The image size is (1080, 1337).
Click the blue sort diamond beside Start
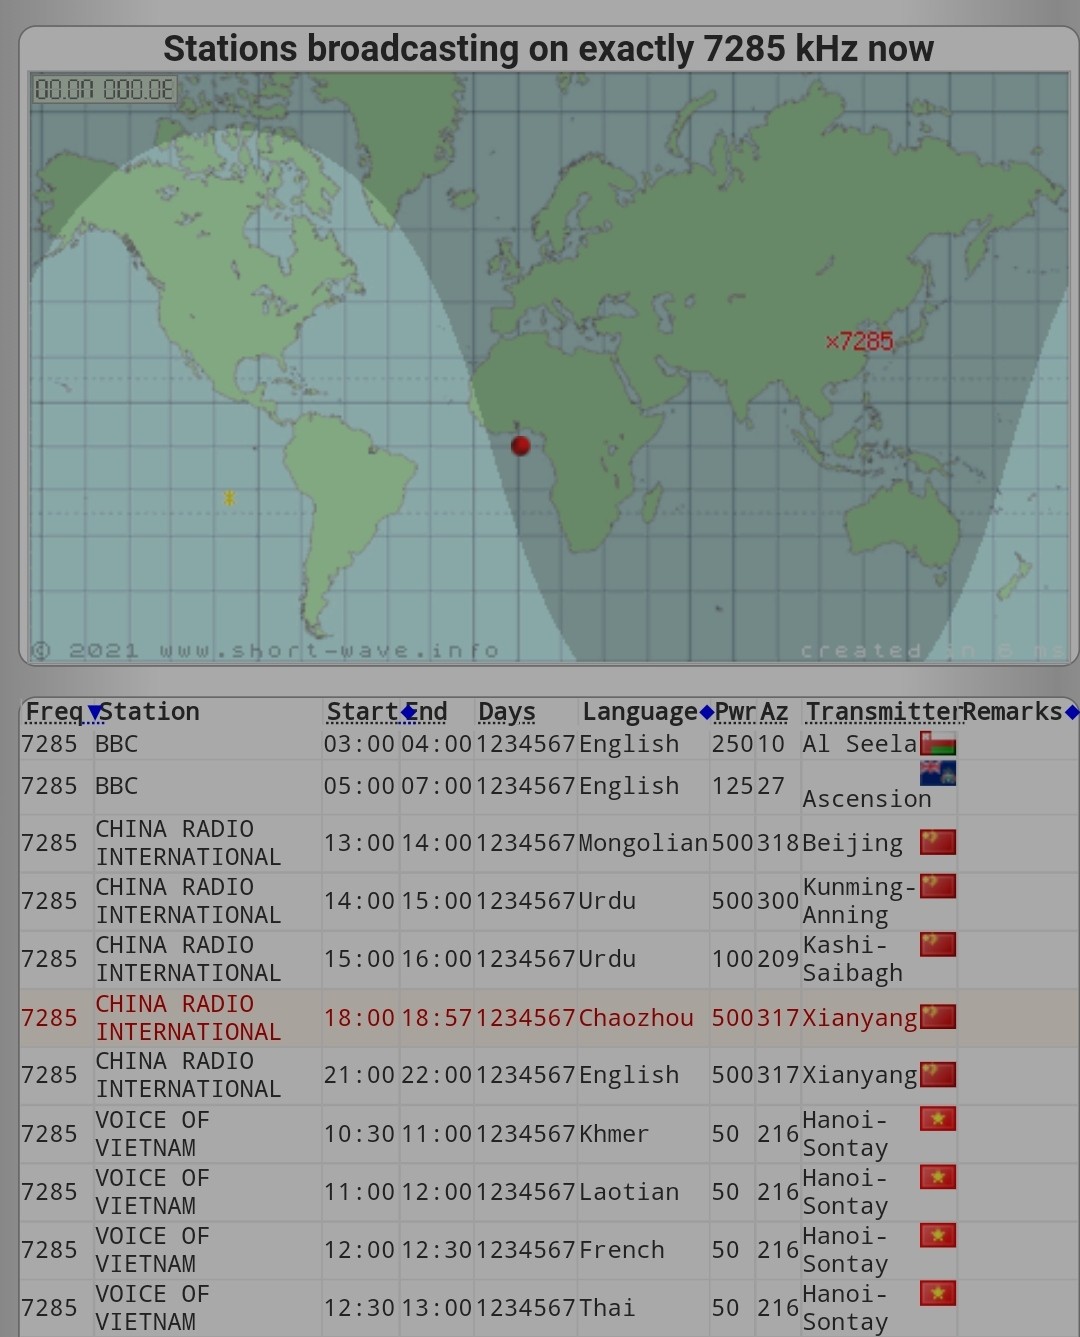pyautogui.click(x=408, y=712)
